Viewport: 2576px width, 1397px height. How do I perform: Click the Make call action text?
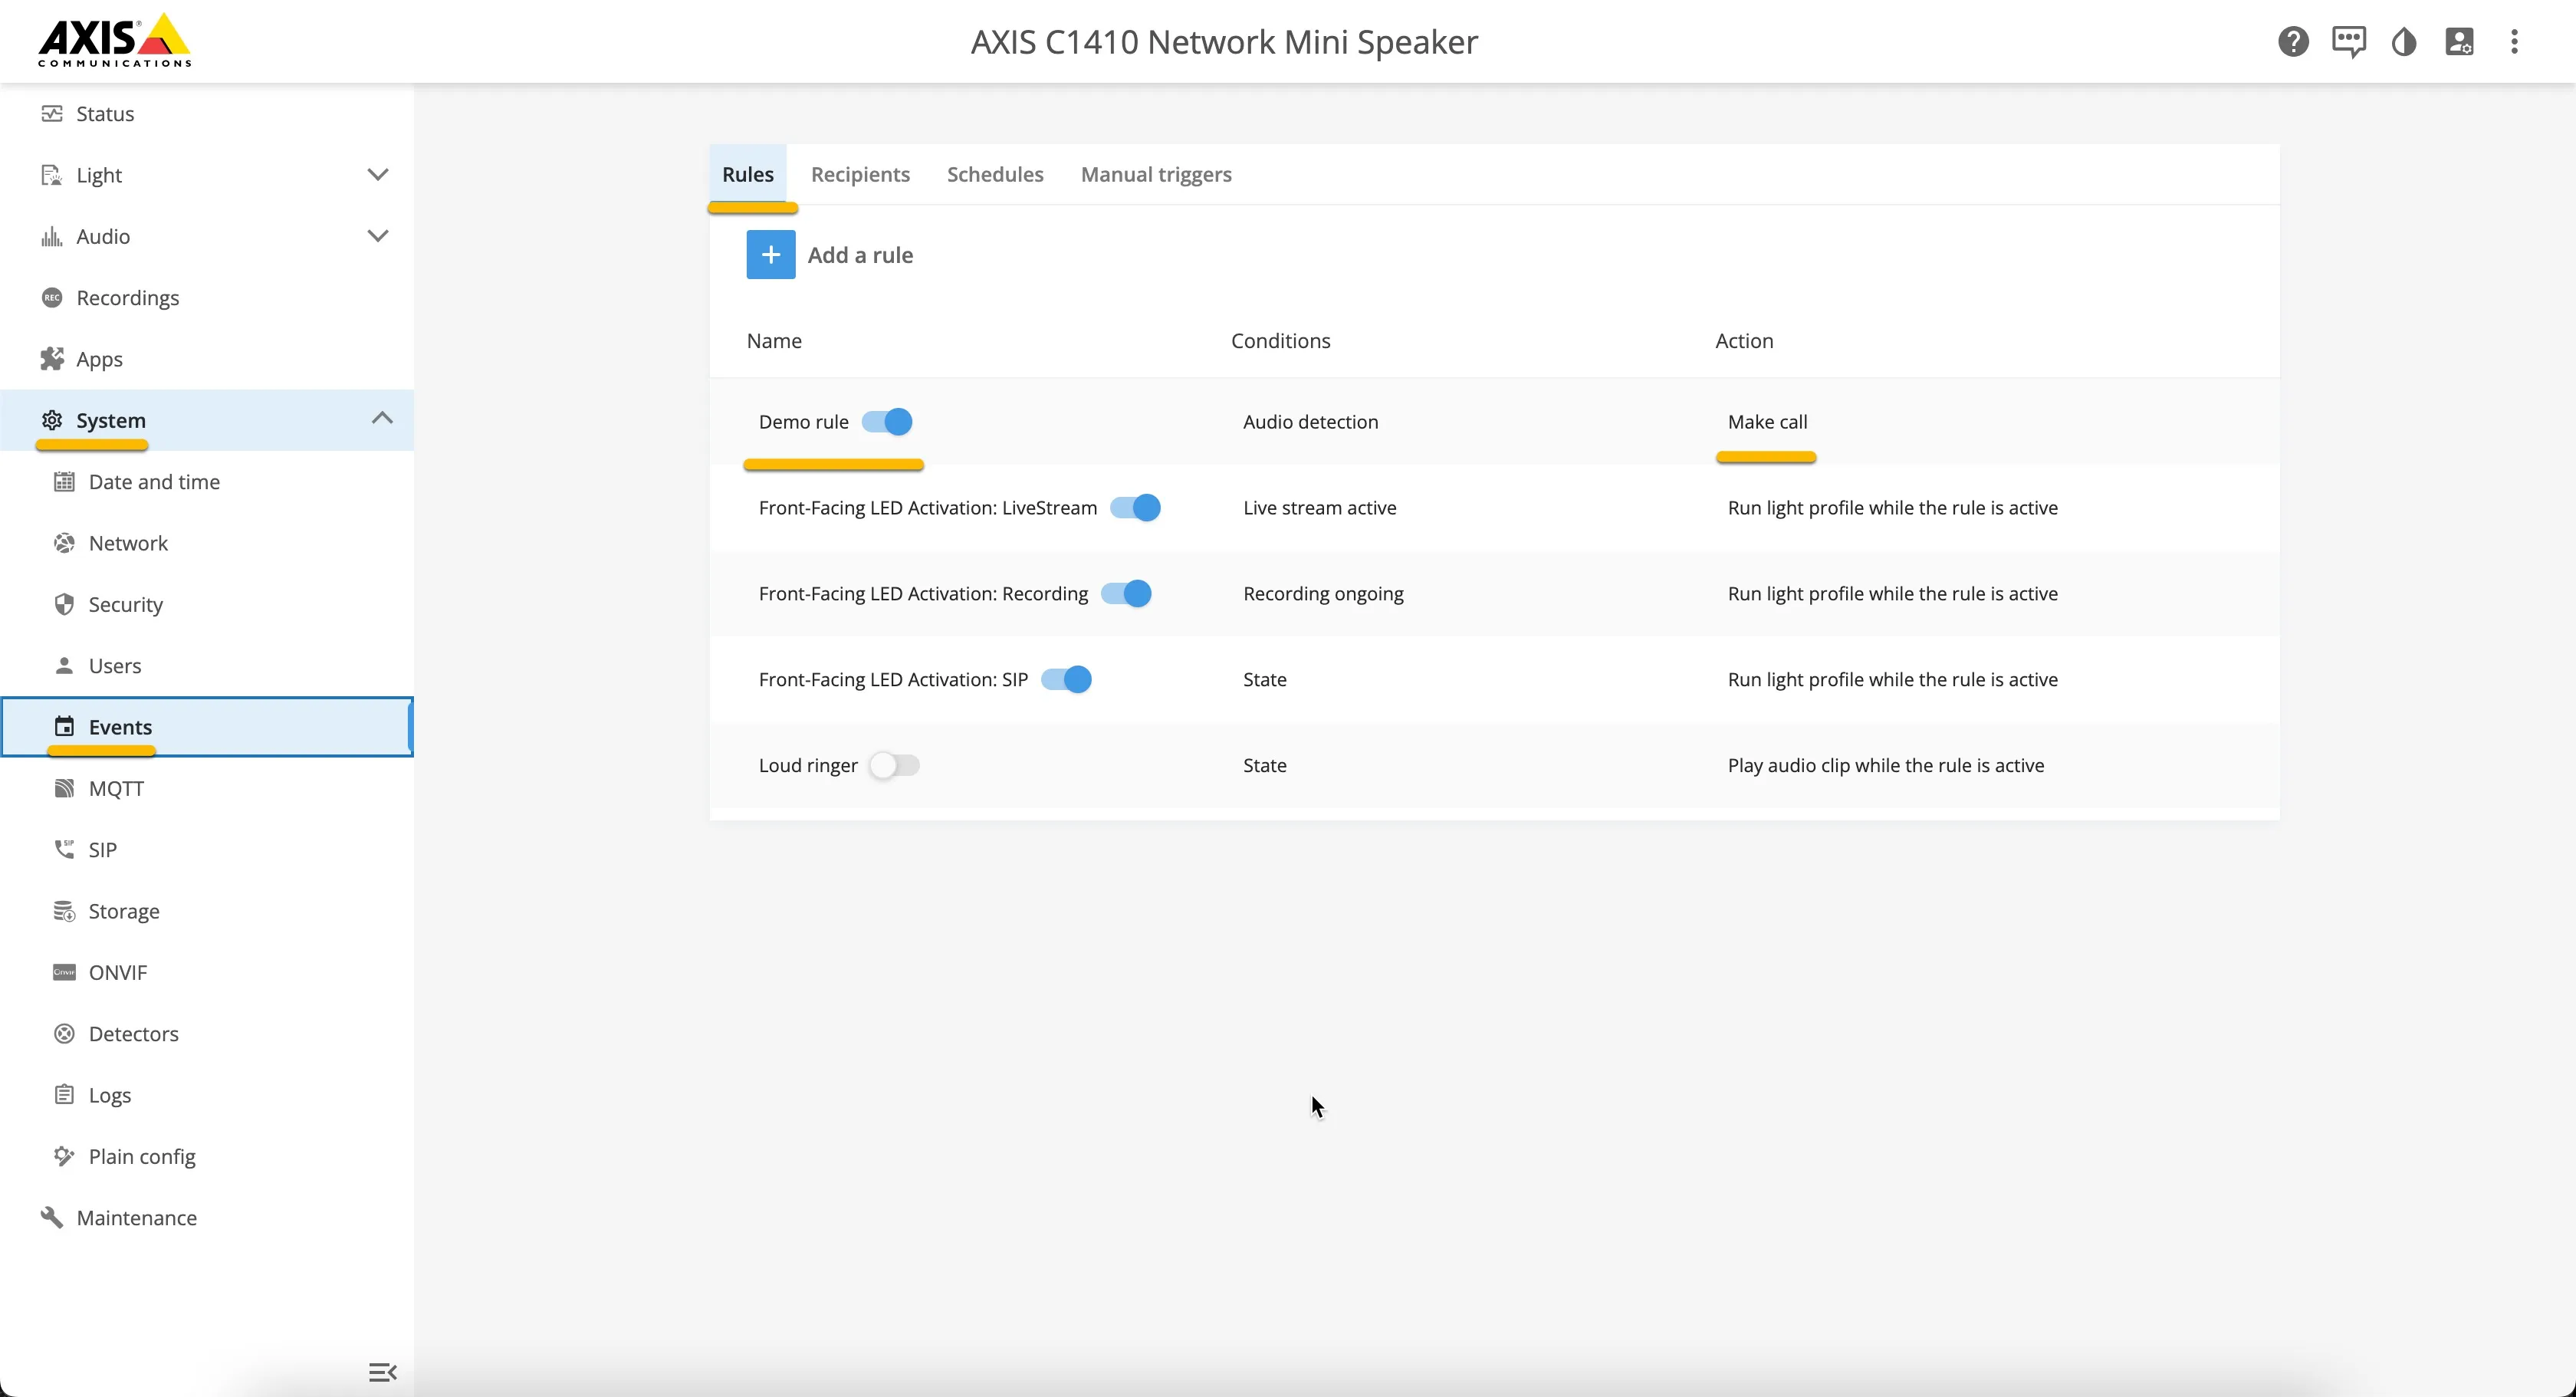(x=1767, y=422)
